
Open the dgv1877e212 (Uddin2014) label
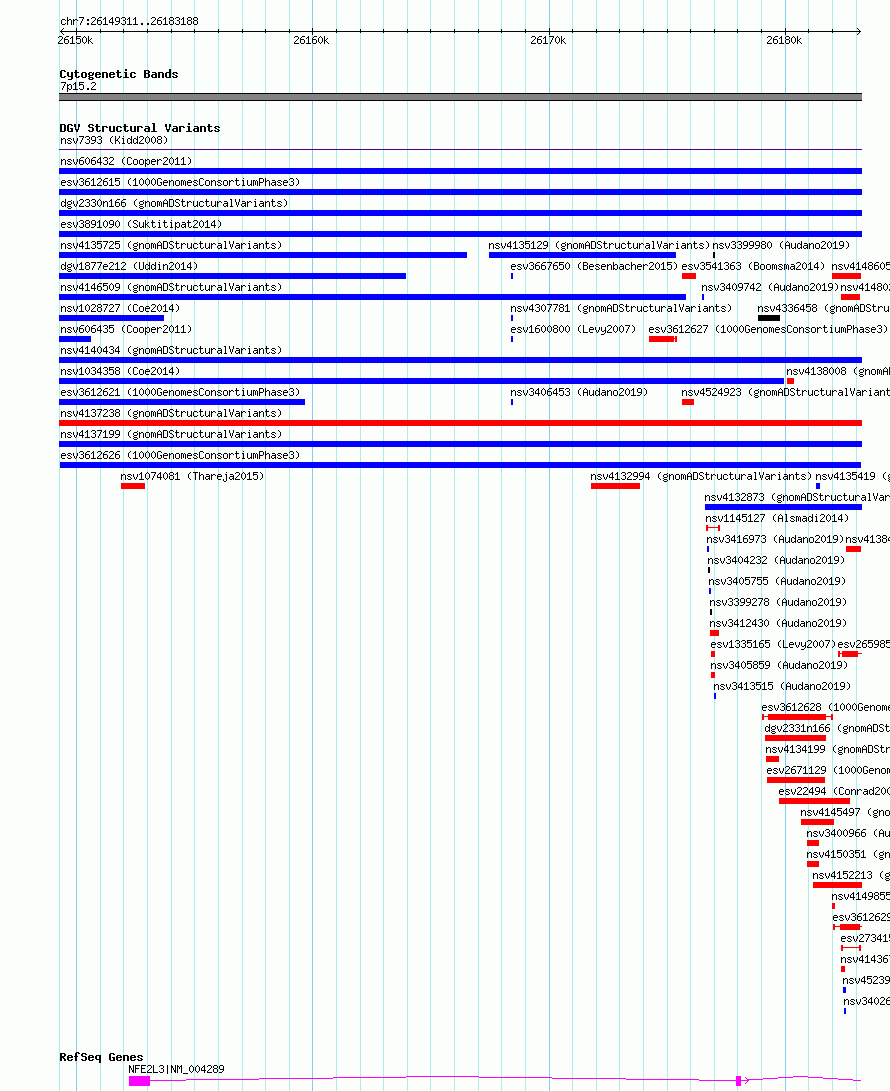click(129, 266)
